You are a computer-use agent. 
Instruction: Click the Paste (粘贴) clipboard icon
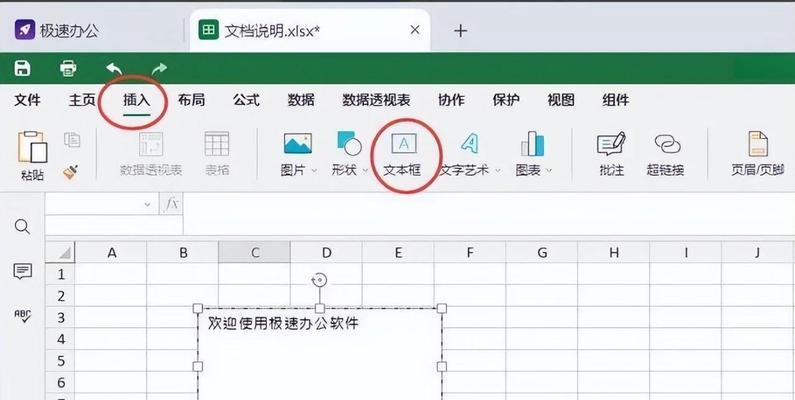[x=32, y=147]
